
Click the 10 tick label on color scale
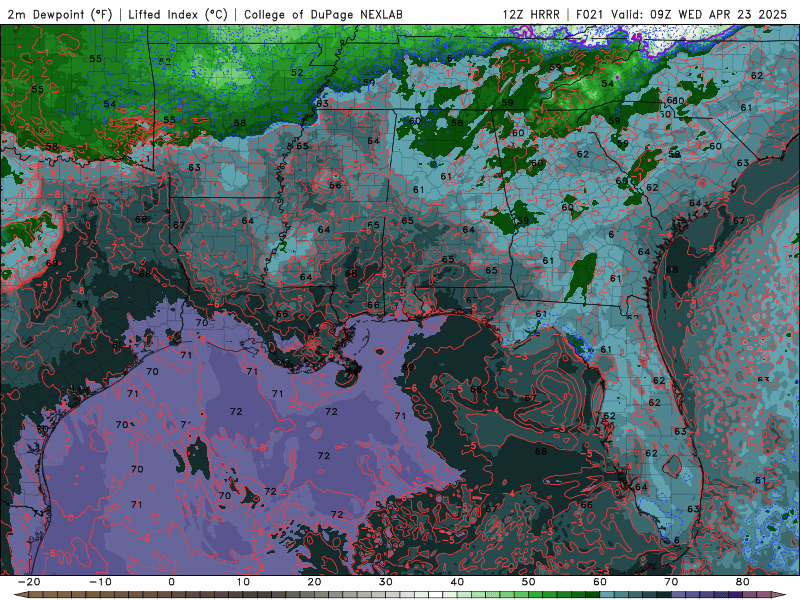[243, 582]
